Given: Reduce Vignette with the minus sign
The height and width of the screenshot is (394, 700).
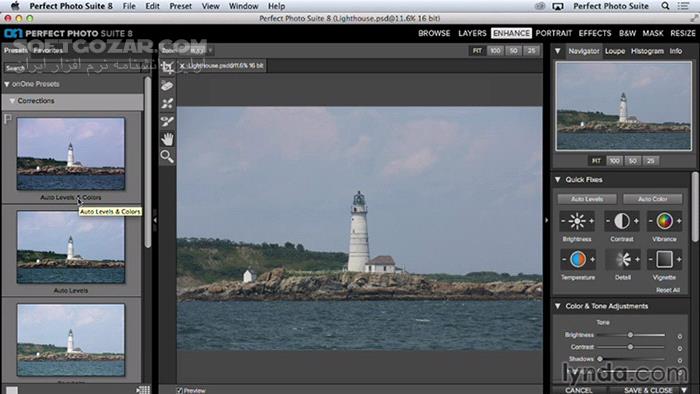Looking at the screenshot, I should tap(650, 259).
